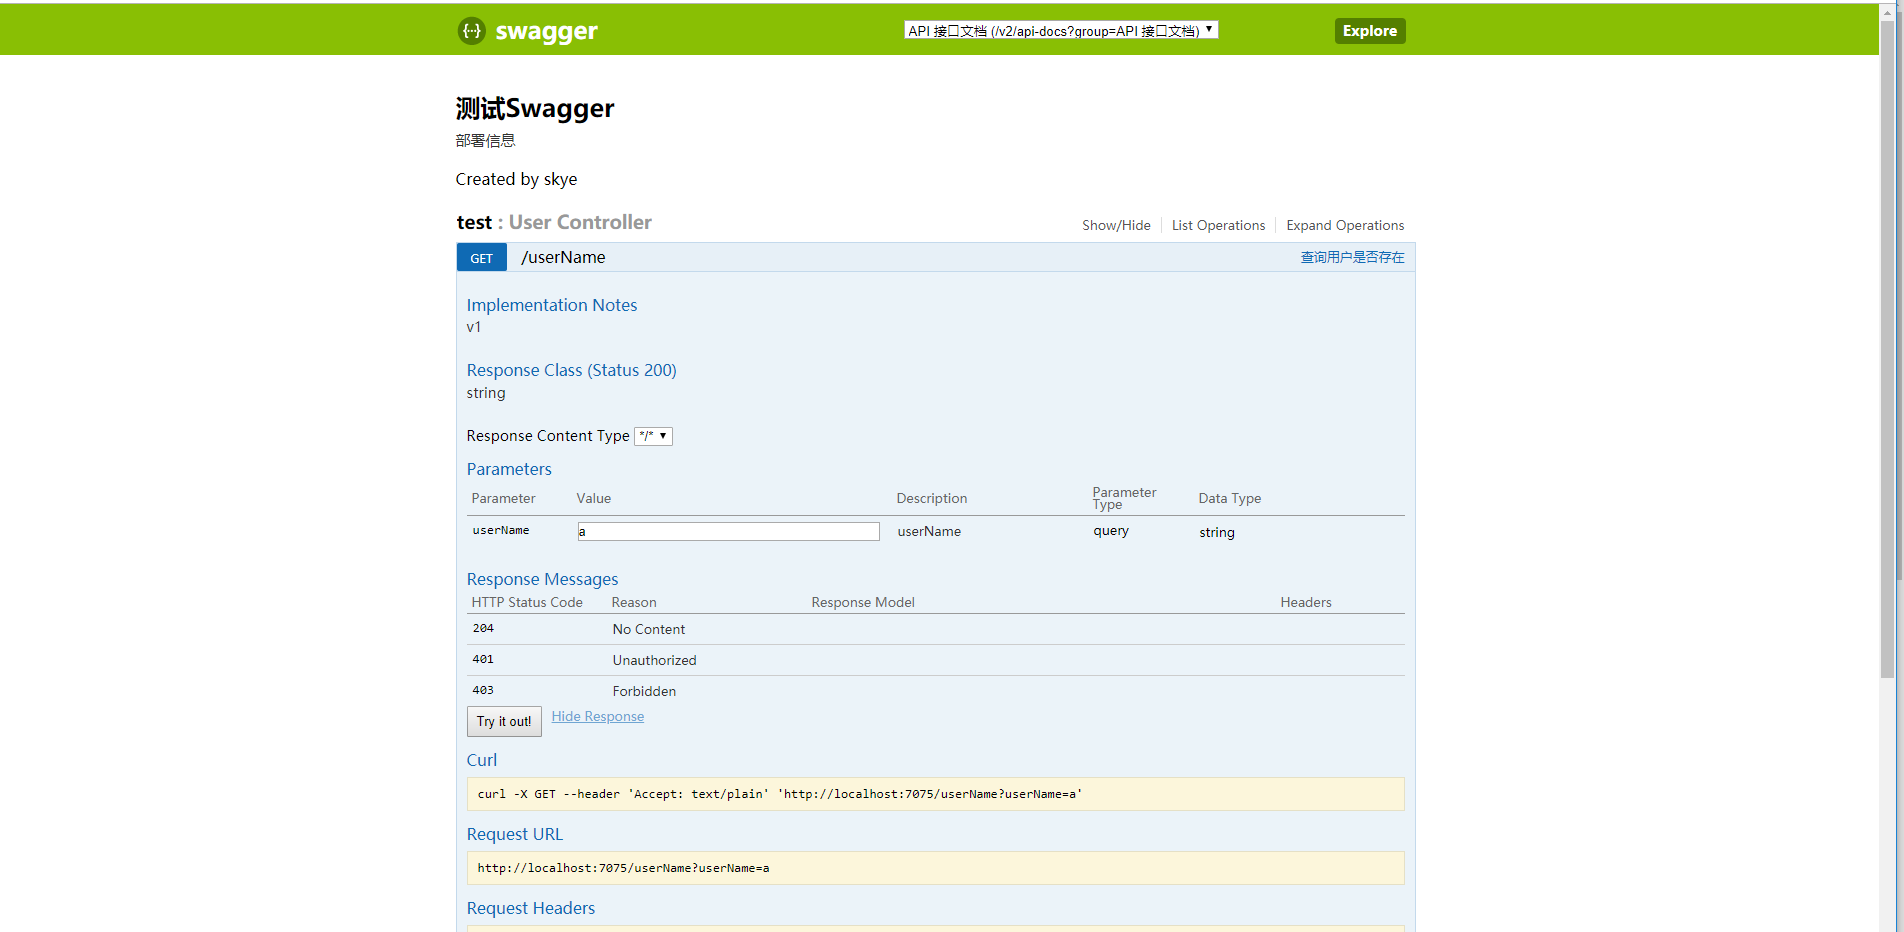The width and height of the screenshot is (1904, 932).
Task: Click the query parameter type cell
Action: pyautogui.click(x=1111, y=531)
